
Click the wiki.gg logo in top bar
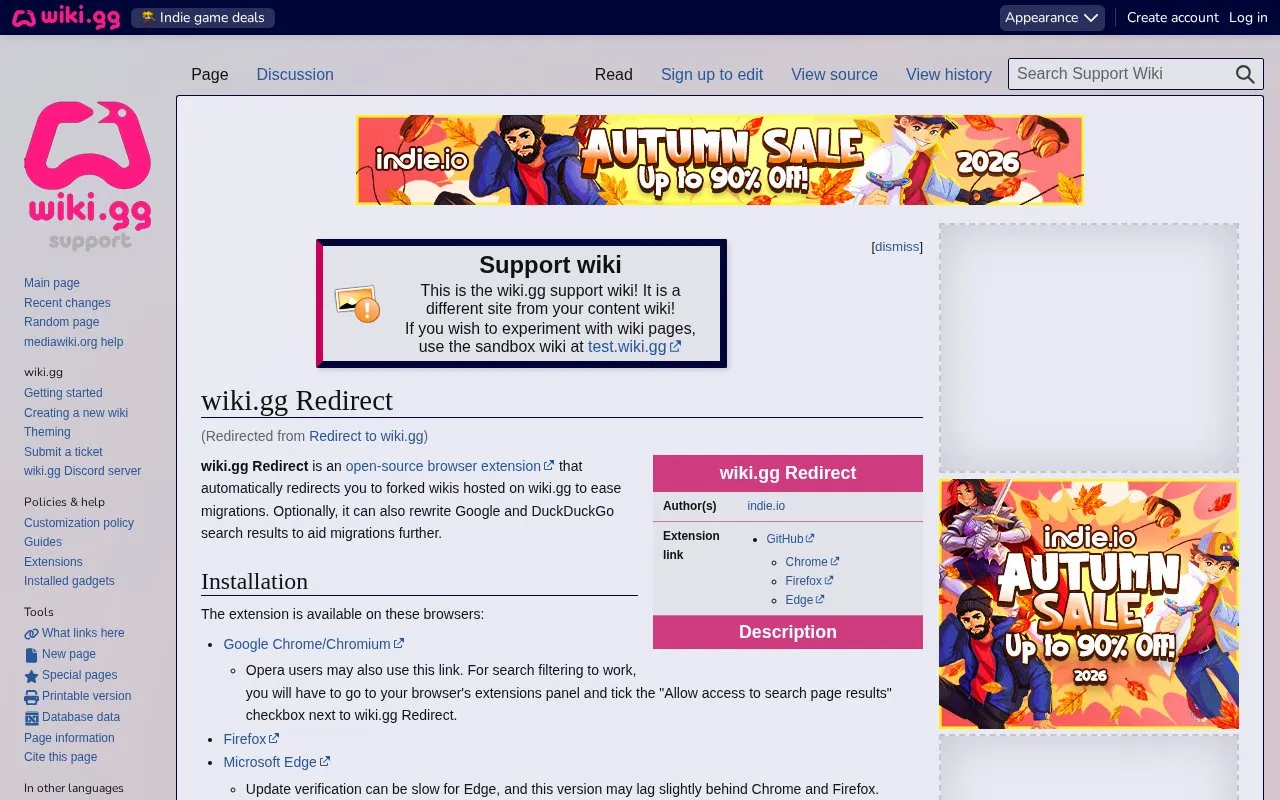66,17
